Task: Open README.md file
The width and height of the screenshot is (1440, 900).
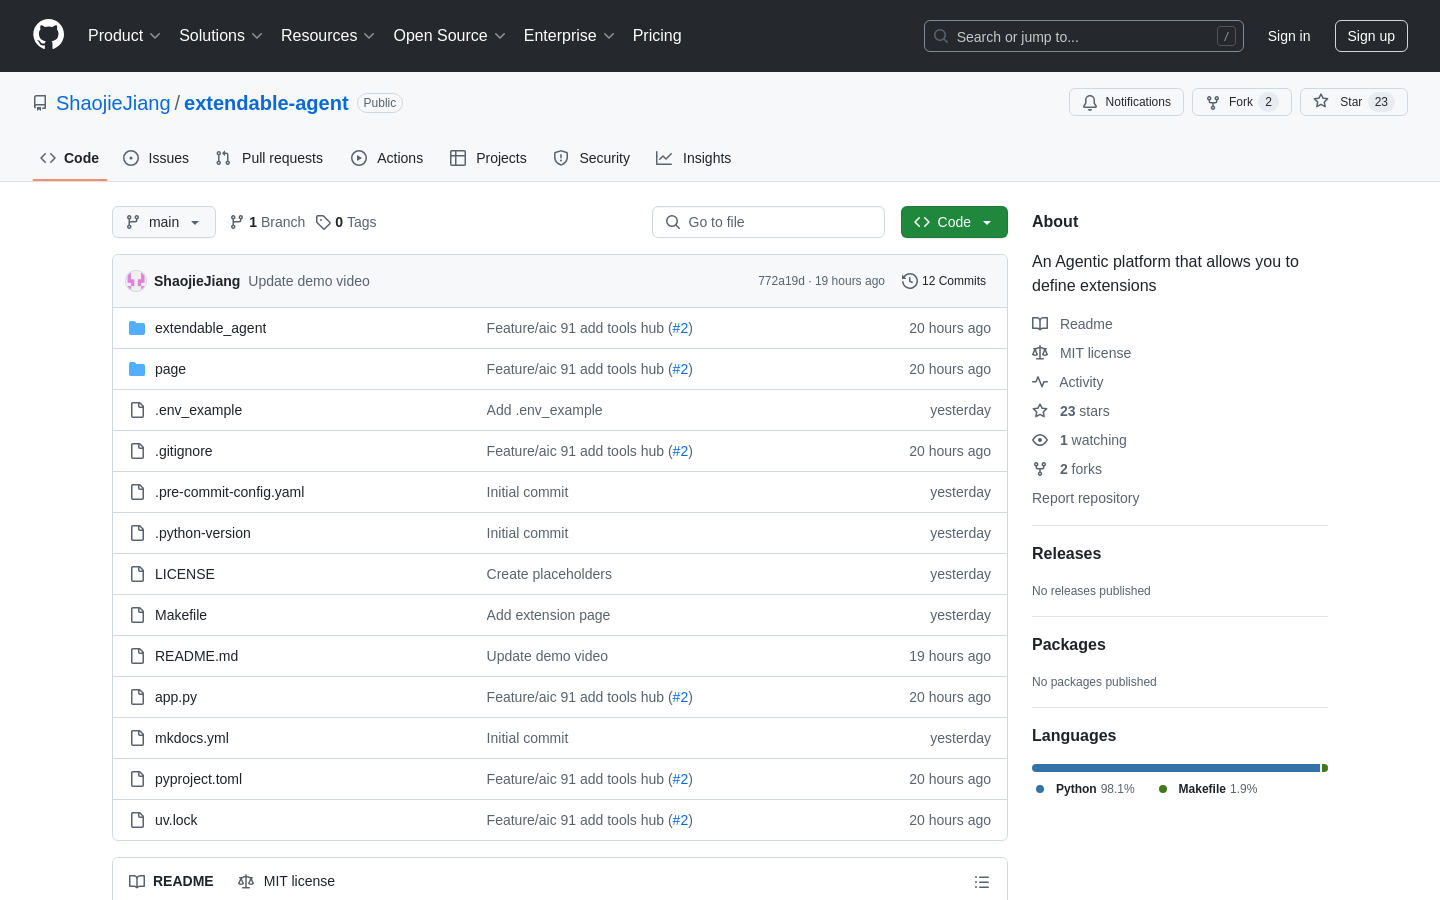Action: pyautogui.click(x=196, y=656)
